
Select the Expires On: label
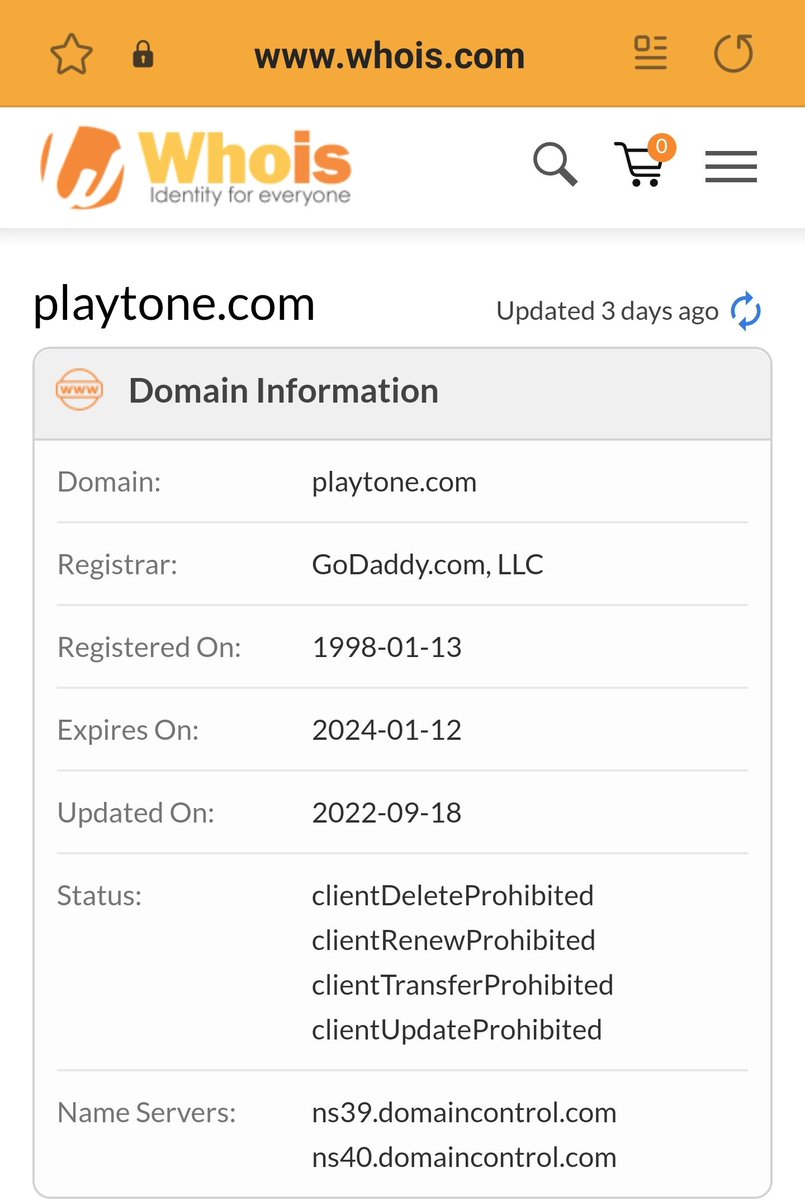pos(128,730)
